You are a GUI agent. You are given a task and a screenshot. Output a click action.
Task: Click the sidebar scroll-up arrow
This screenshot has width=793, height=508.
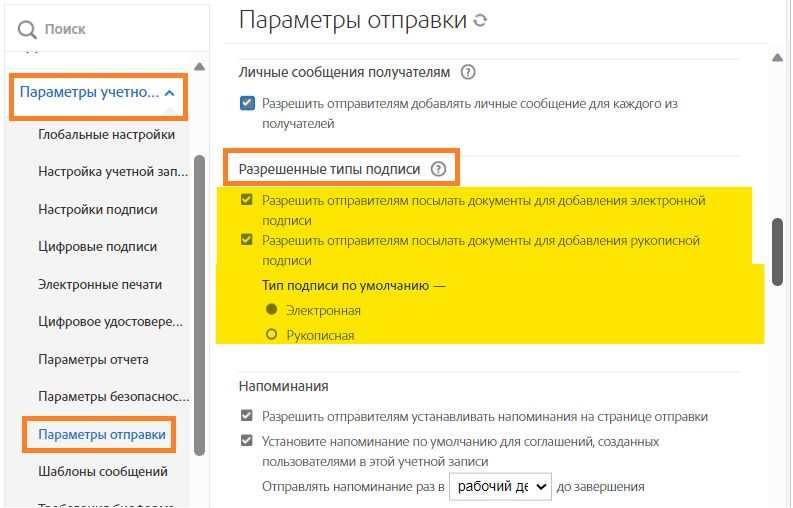[200, 66]
